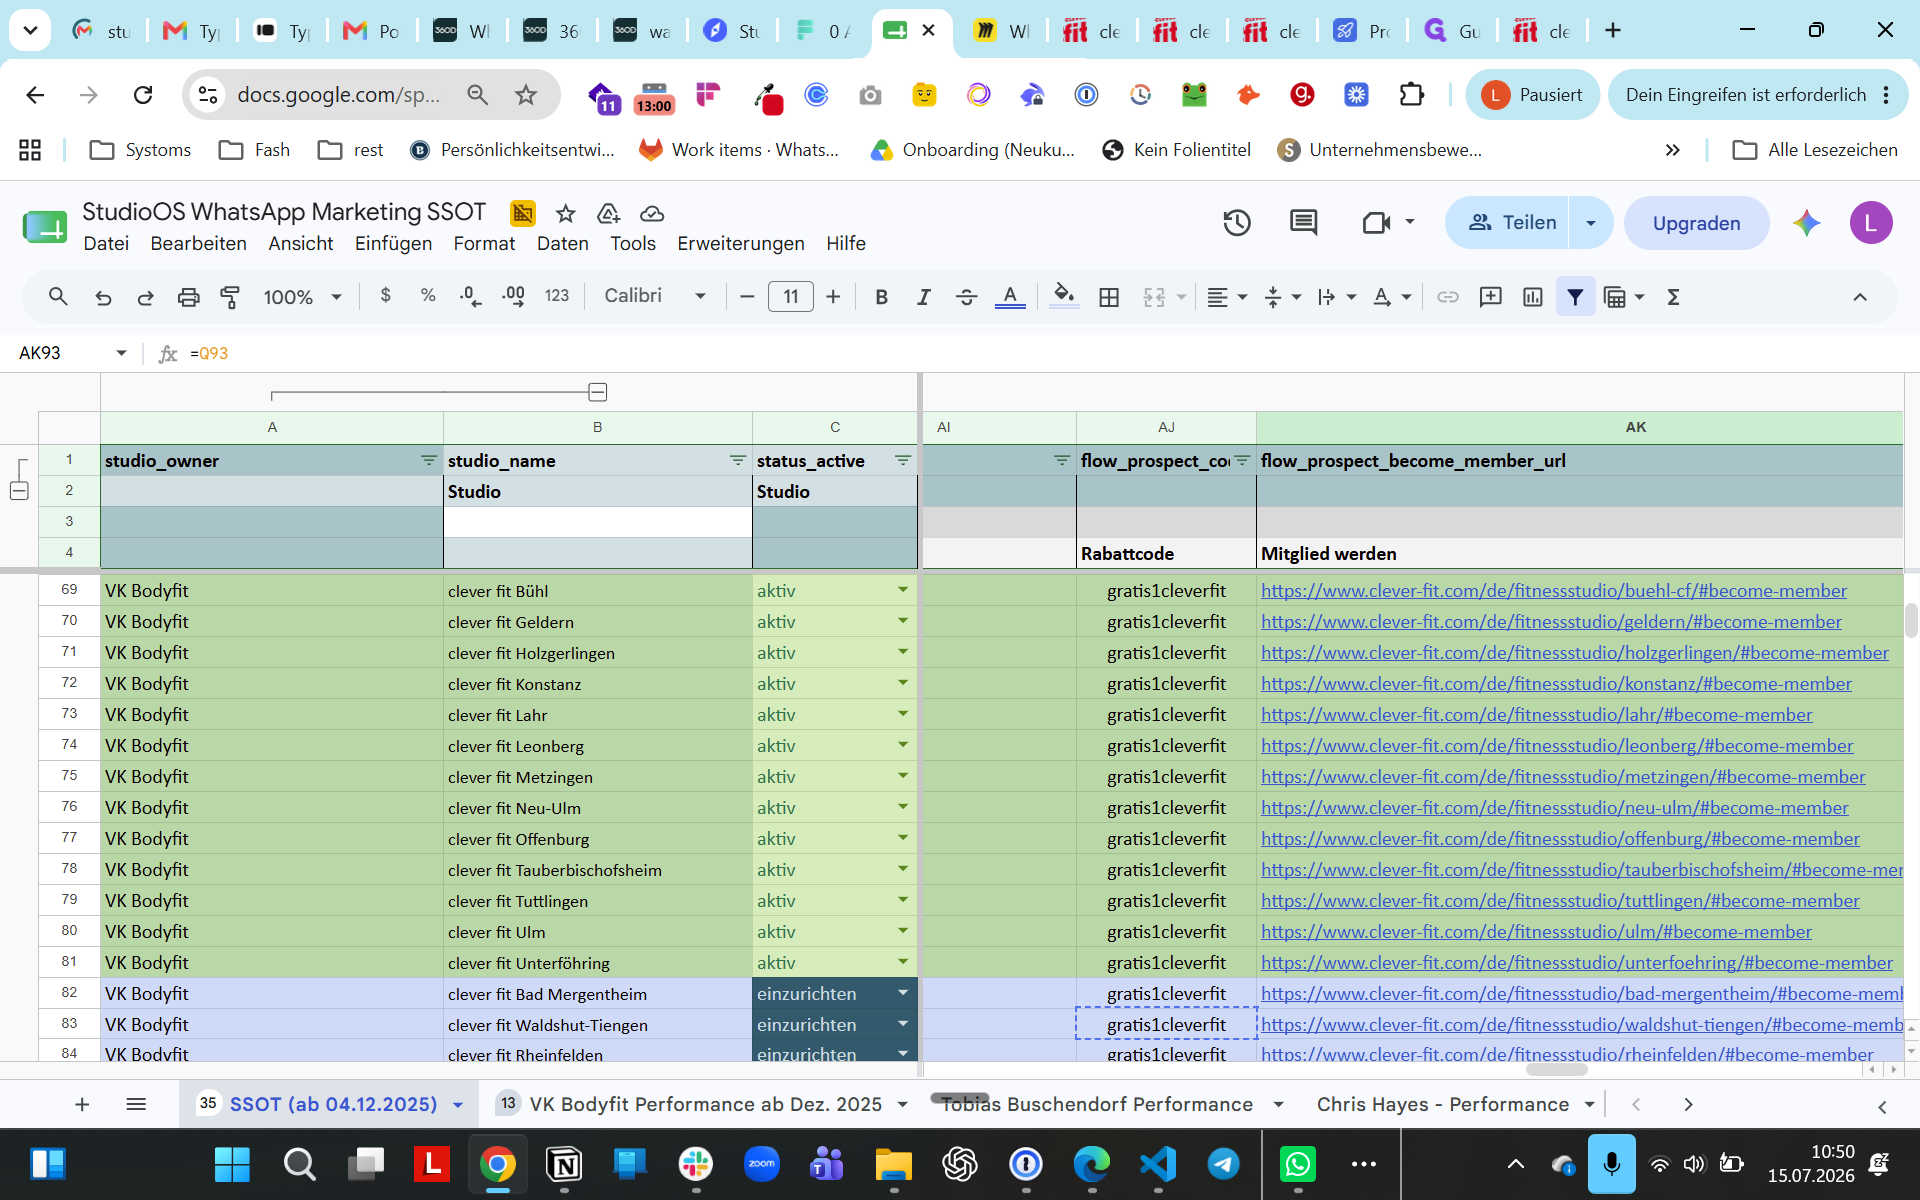Open the Daten menu
This screenshot has width=1920, height=1200.
point(562,243)
